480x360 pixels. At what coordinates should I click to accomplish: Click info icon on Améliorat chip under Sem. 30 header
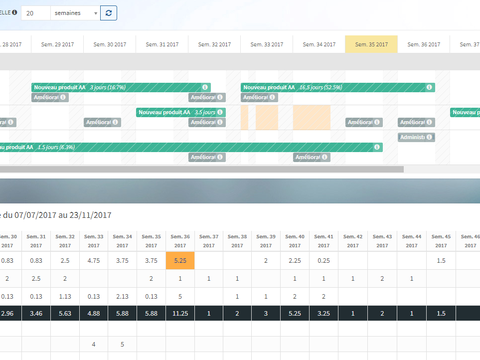tap(115, 122)
